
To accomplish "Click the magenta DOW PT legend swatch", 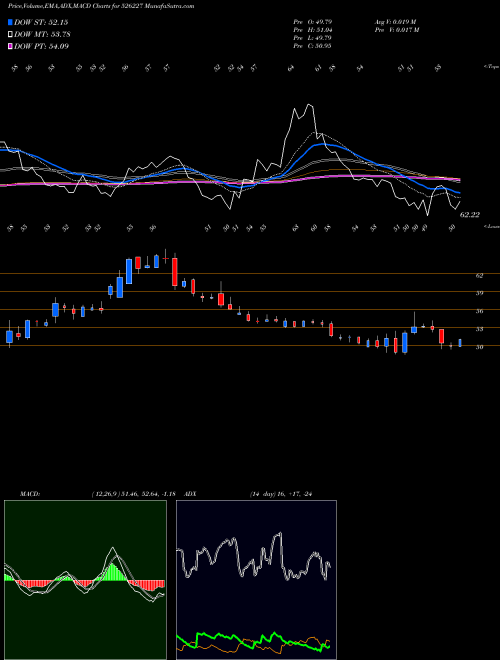I will coord(10,46).
